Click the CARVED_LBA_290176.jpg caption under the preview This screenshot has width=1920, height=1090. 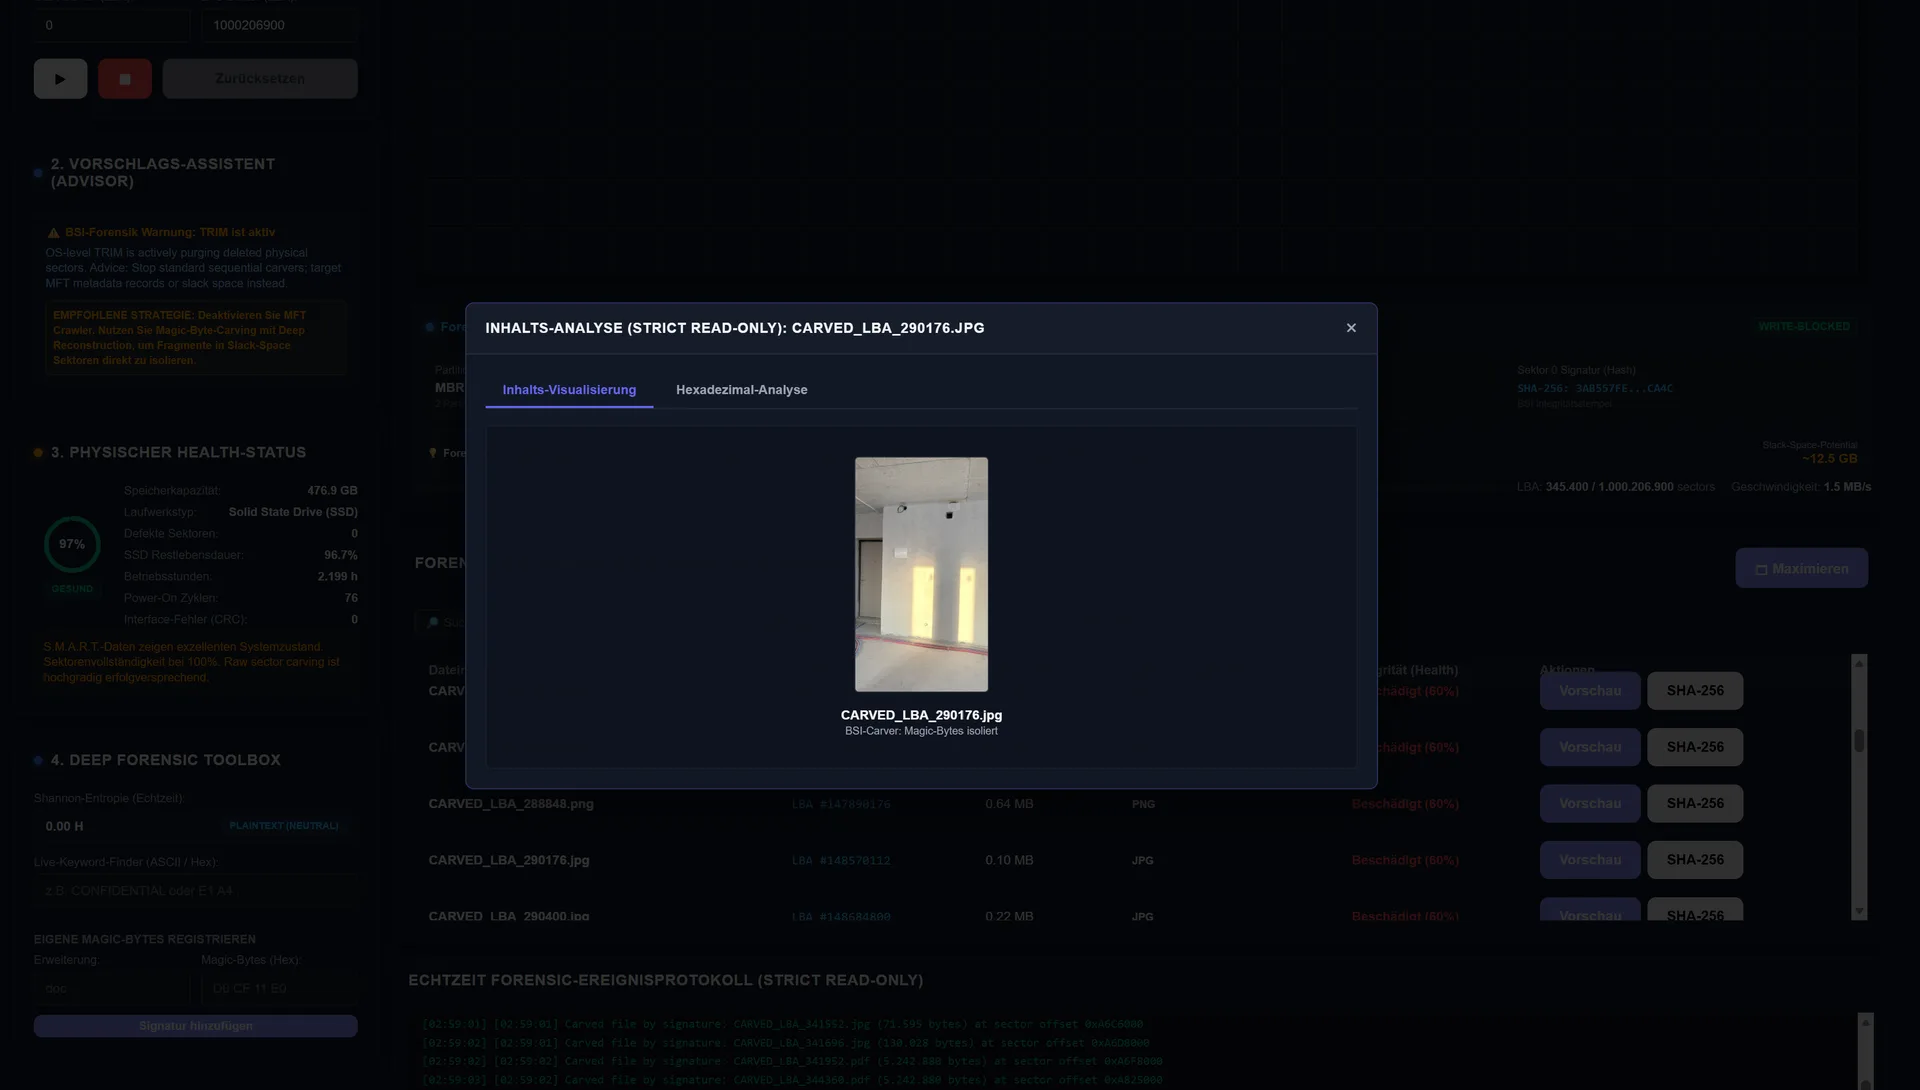tap(921, 715)
